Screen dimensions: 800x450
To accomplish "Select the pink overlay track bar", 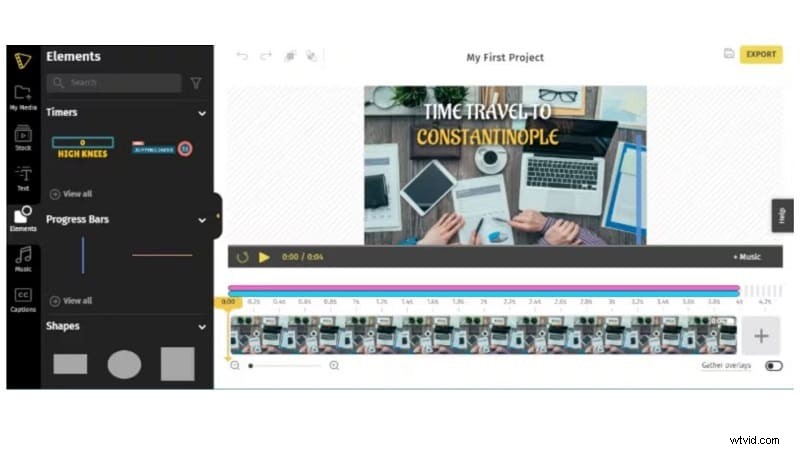I will tap(484, 288).
